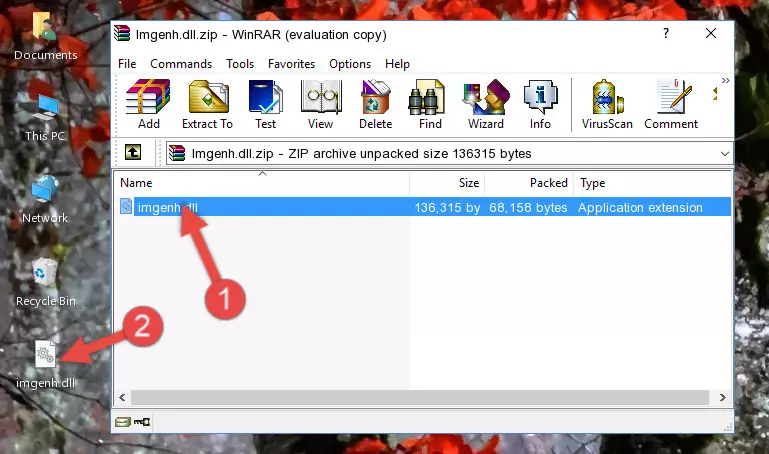Click the password key icon in status bar

click(142, 422)
